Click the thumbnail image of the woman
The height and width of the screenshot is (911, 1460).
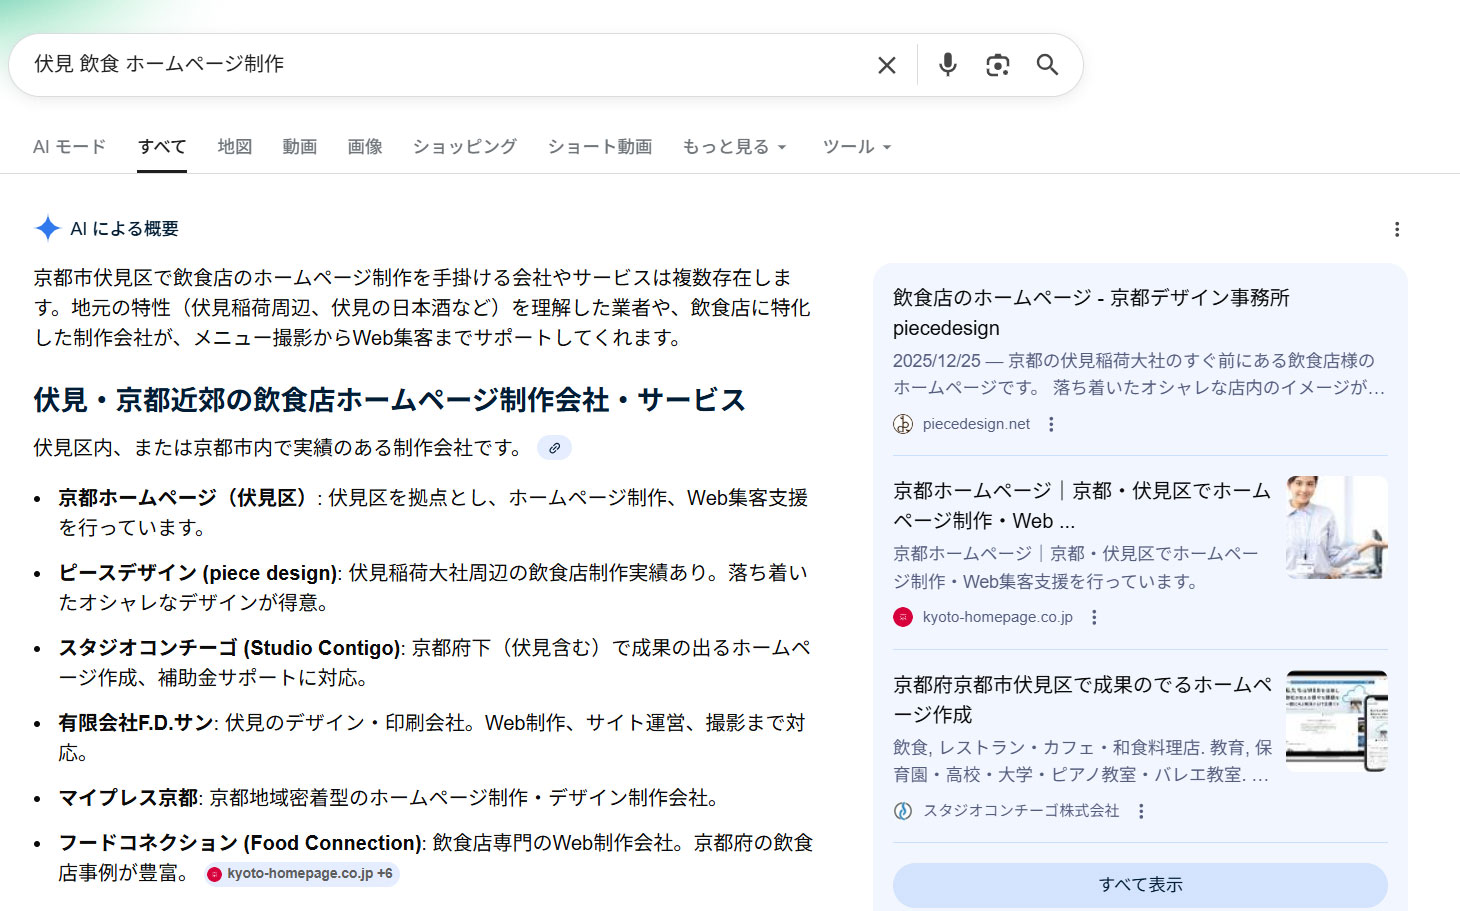[x=1335, y=528]
